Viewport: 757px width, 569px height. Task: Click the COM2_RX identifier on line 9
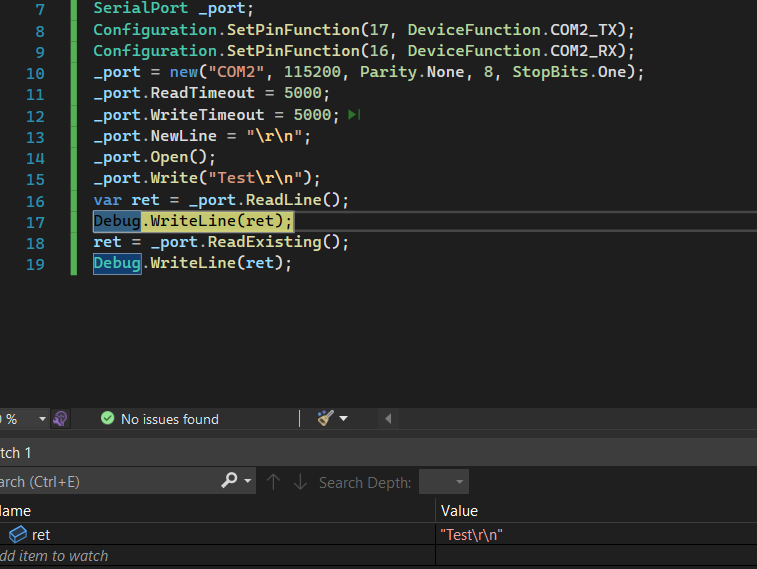pyautogui.click(x=584, y=51)
